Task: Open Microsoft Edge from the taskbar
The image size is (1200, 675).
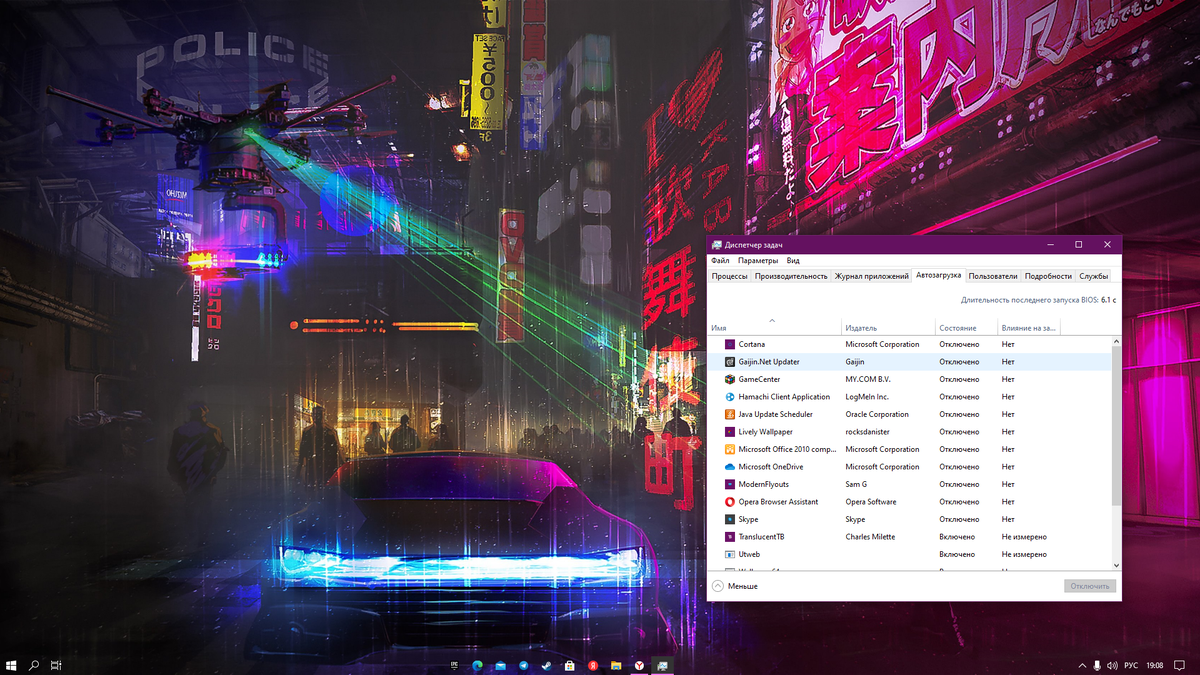Action: tap(477, 665)
